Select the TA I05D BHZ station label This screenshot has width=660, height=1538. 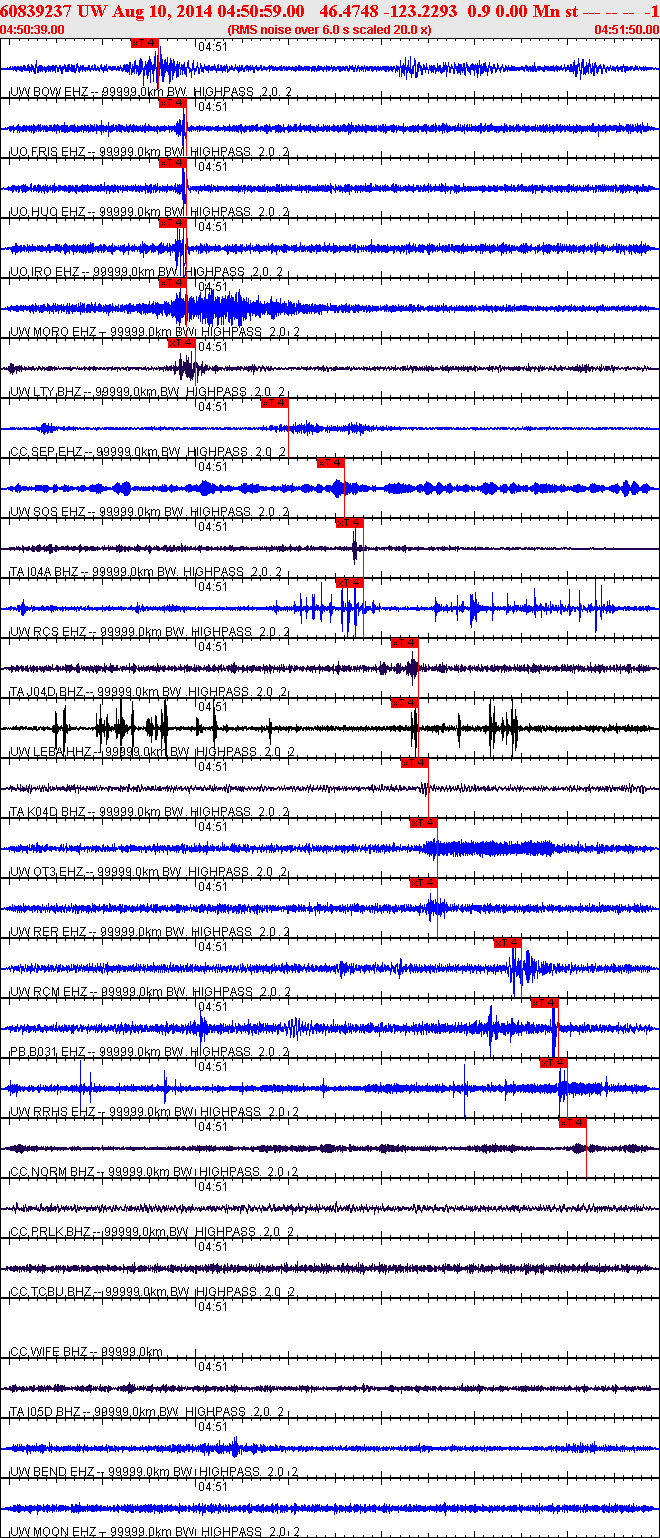(44, 1412)
